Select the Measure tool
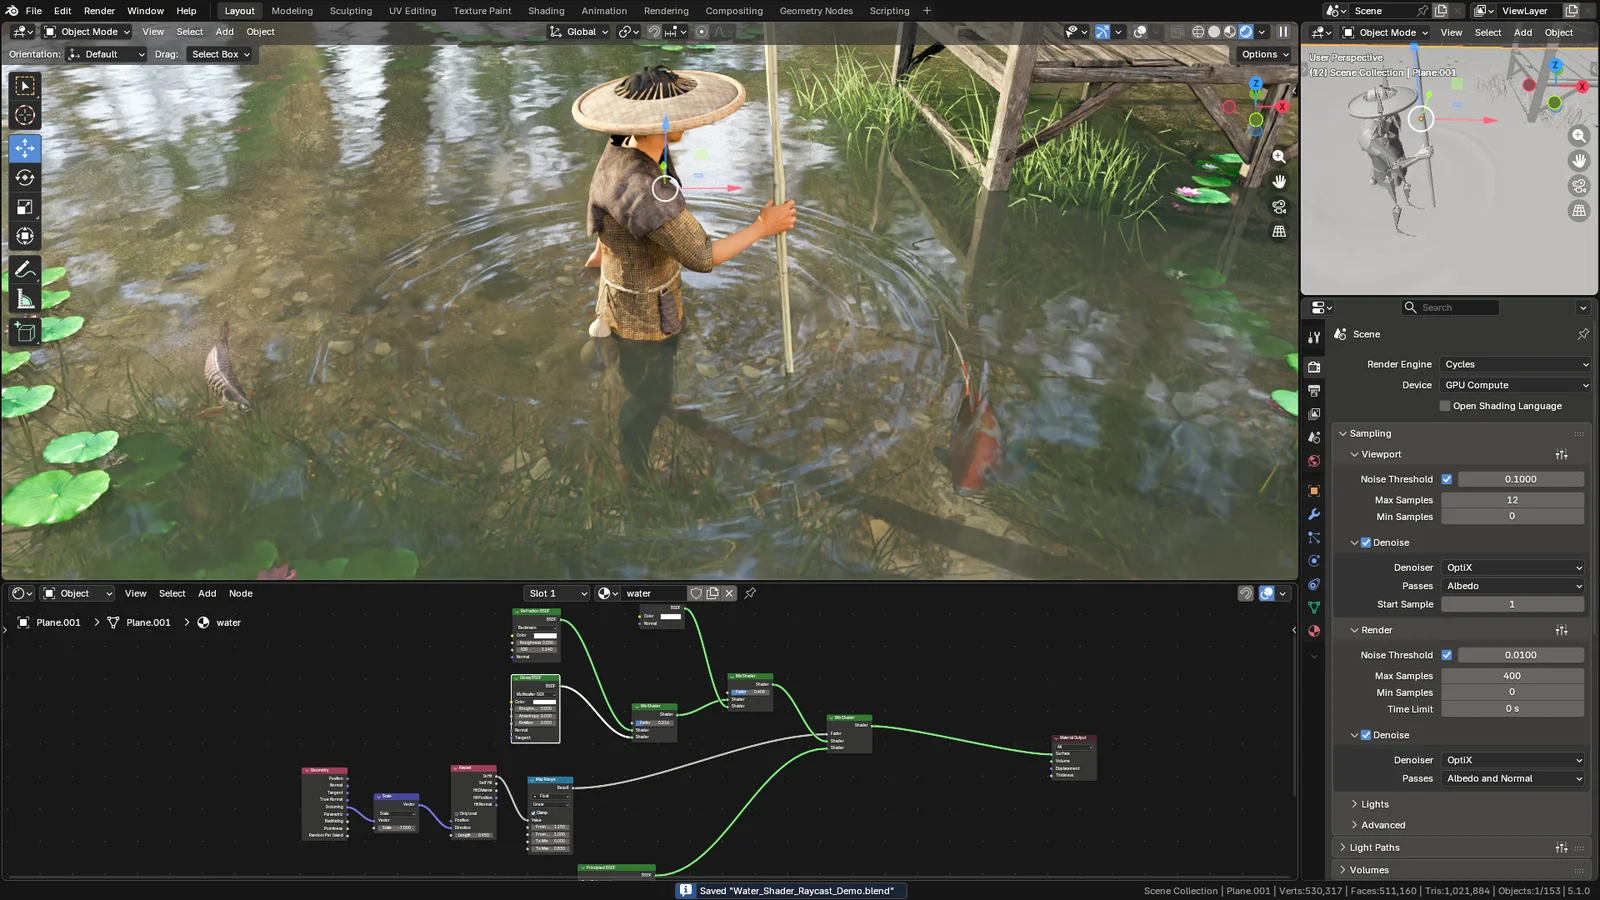 pyautogui.click(x=24, y=298)
